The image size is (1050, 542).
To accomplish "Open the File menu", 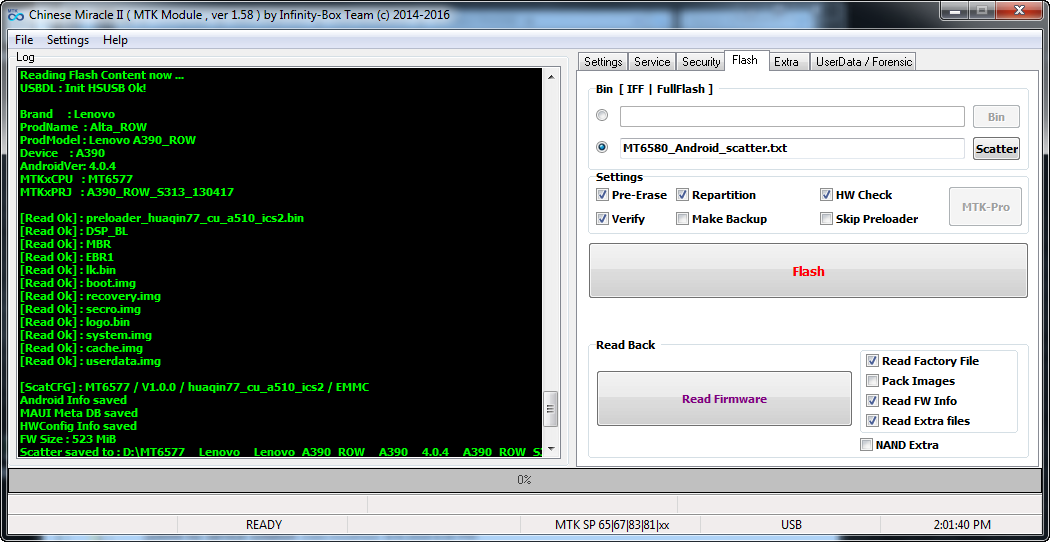I will [24, 40].
